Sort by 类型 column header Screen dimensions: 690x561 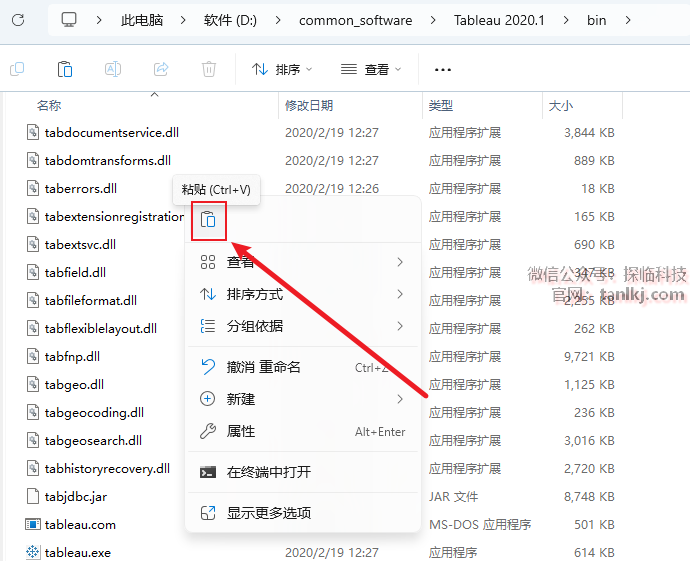pos(440,106)
